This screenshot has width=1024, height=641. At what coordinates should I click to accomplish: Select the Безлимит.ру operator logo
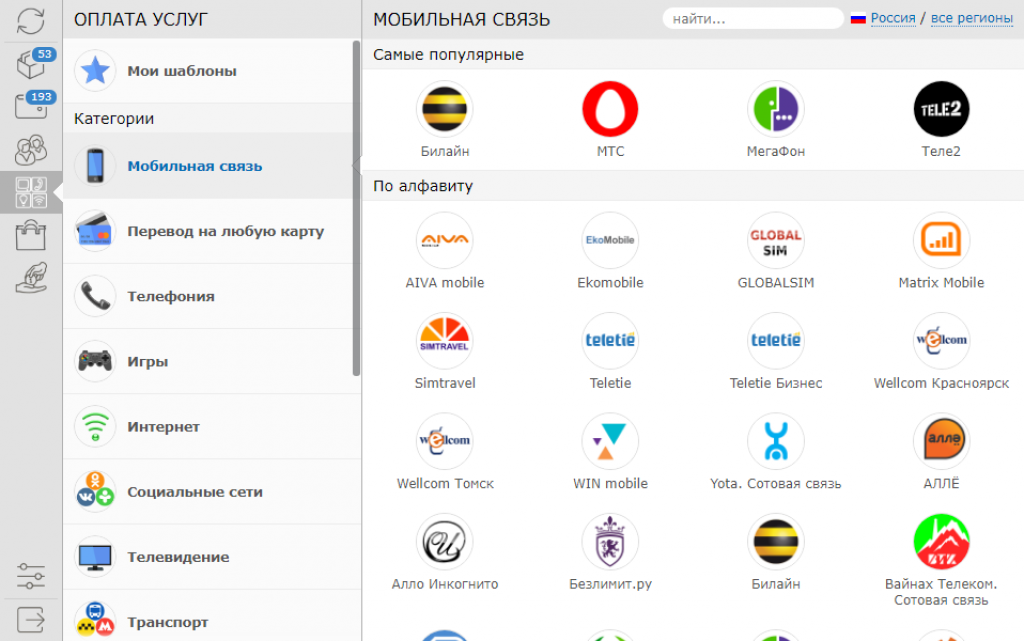611,542
